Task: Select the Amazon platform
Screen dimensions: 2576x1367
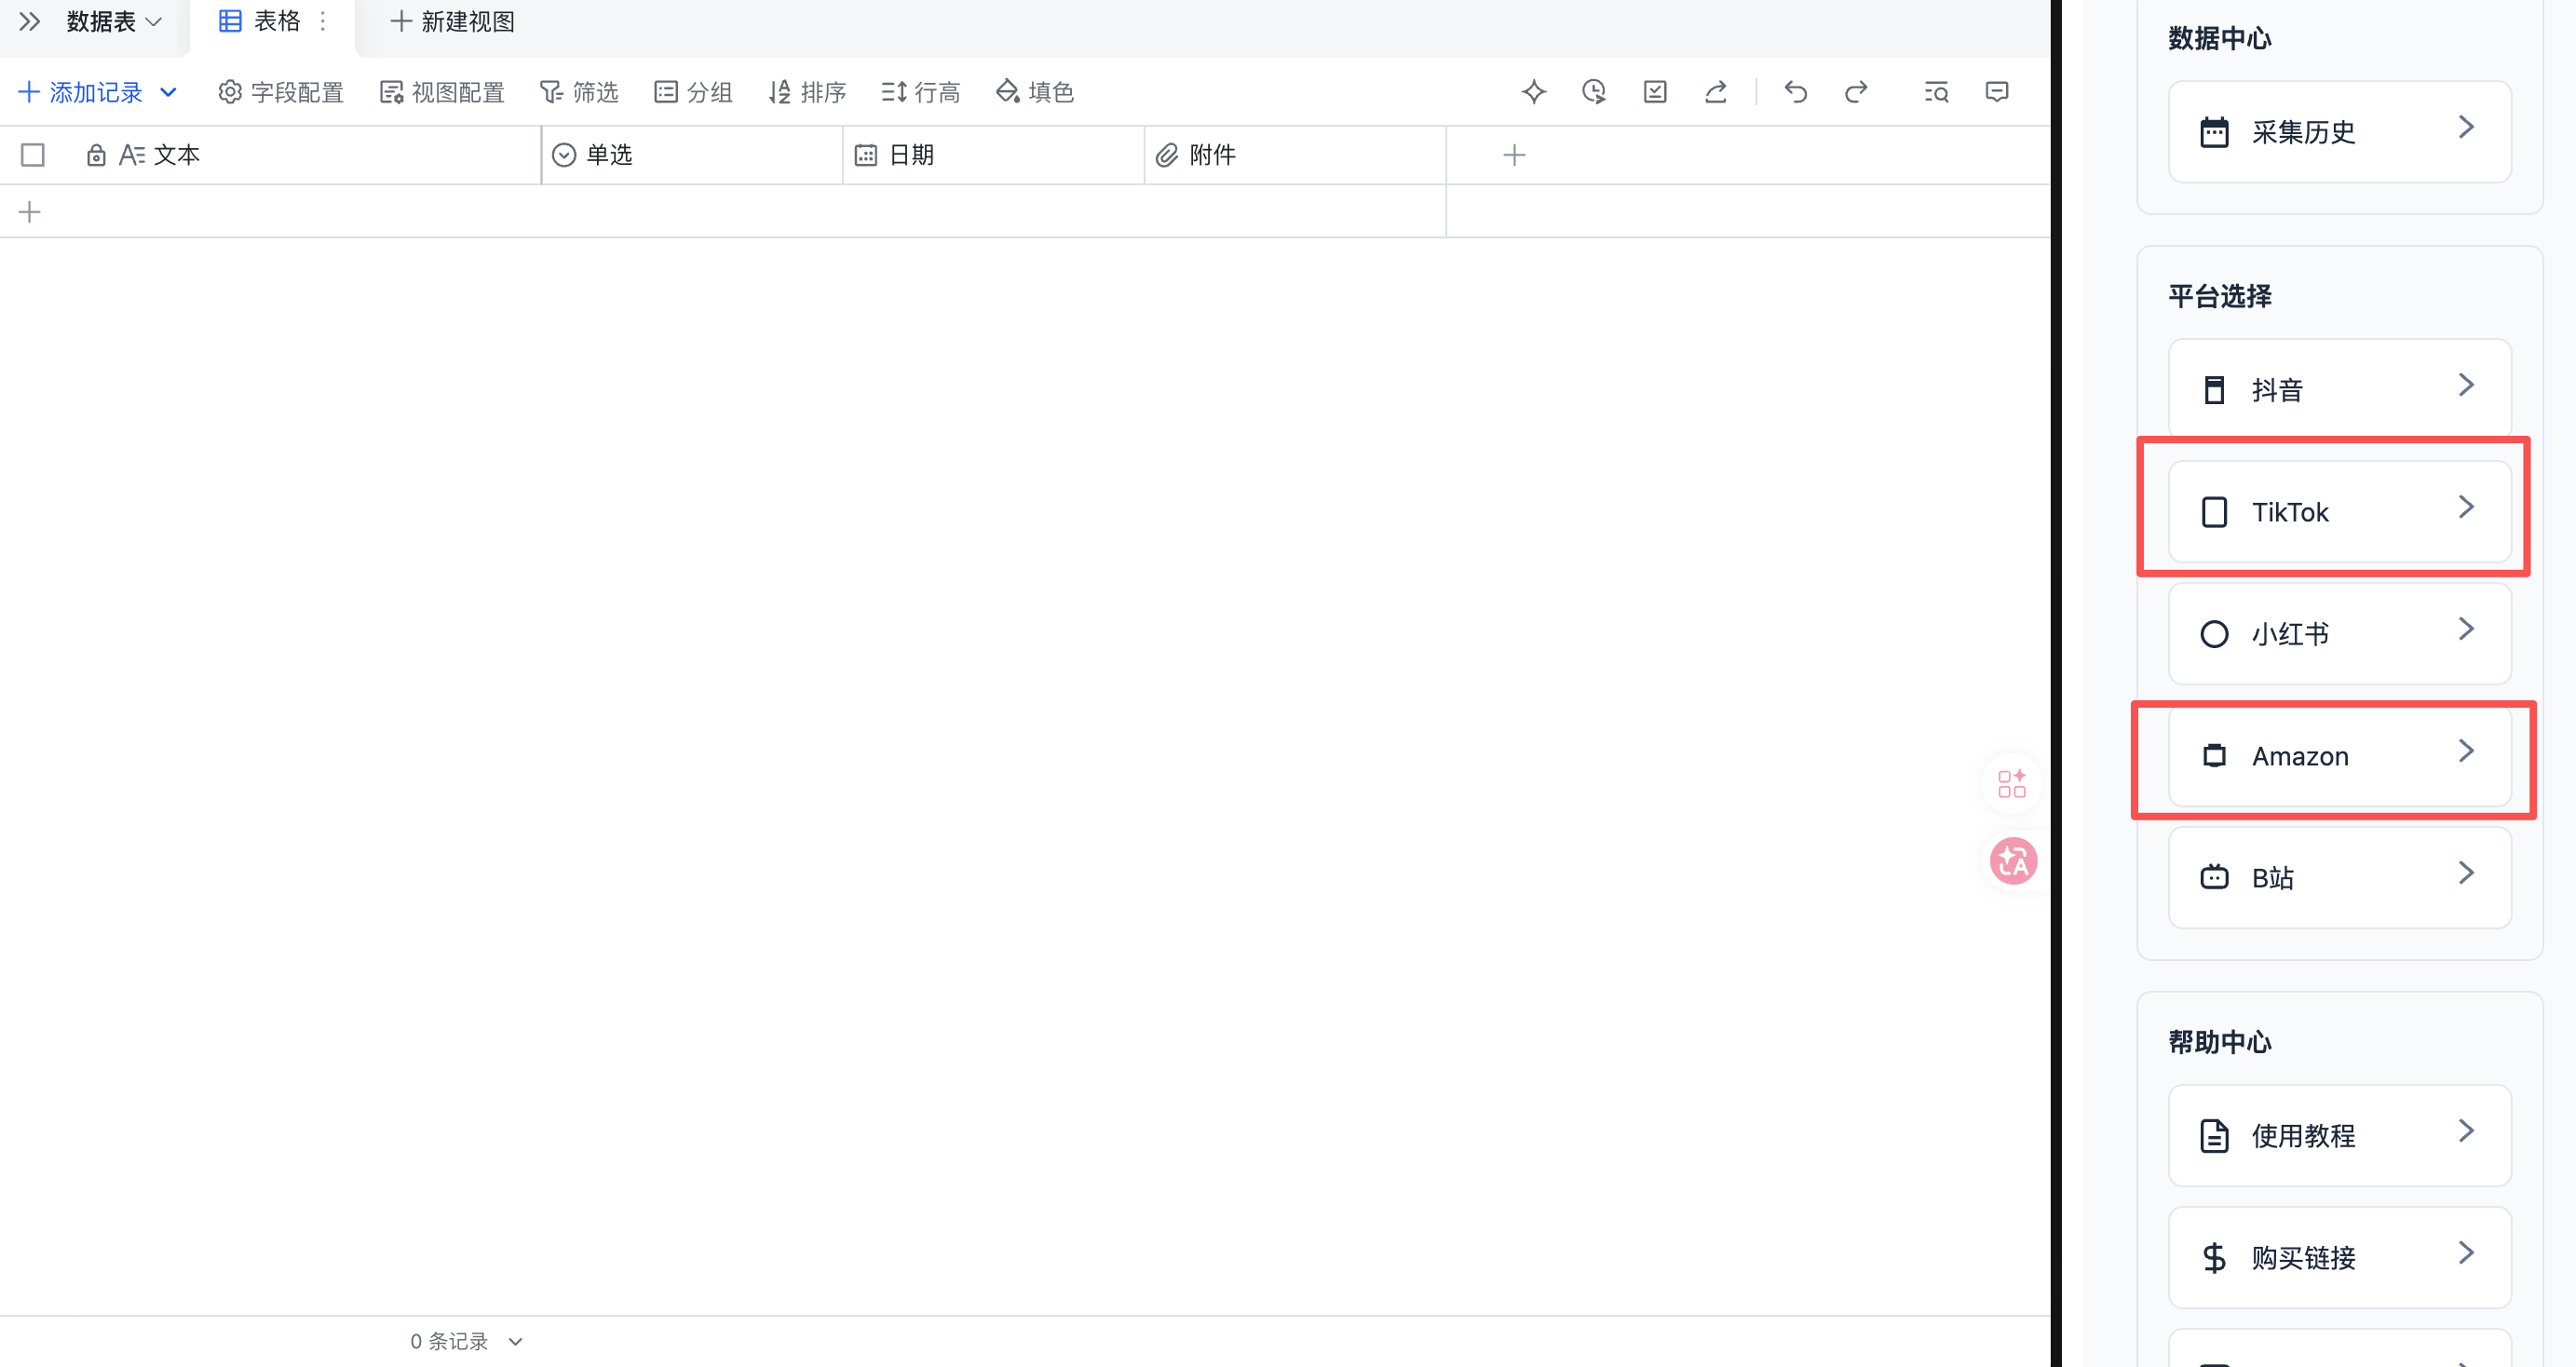Action: pyautogui.click(x=2339, y=756)
